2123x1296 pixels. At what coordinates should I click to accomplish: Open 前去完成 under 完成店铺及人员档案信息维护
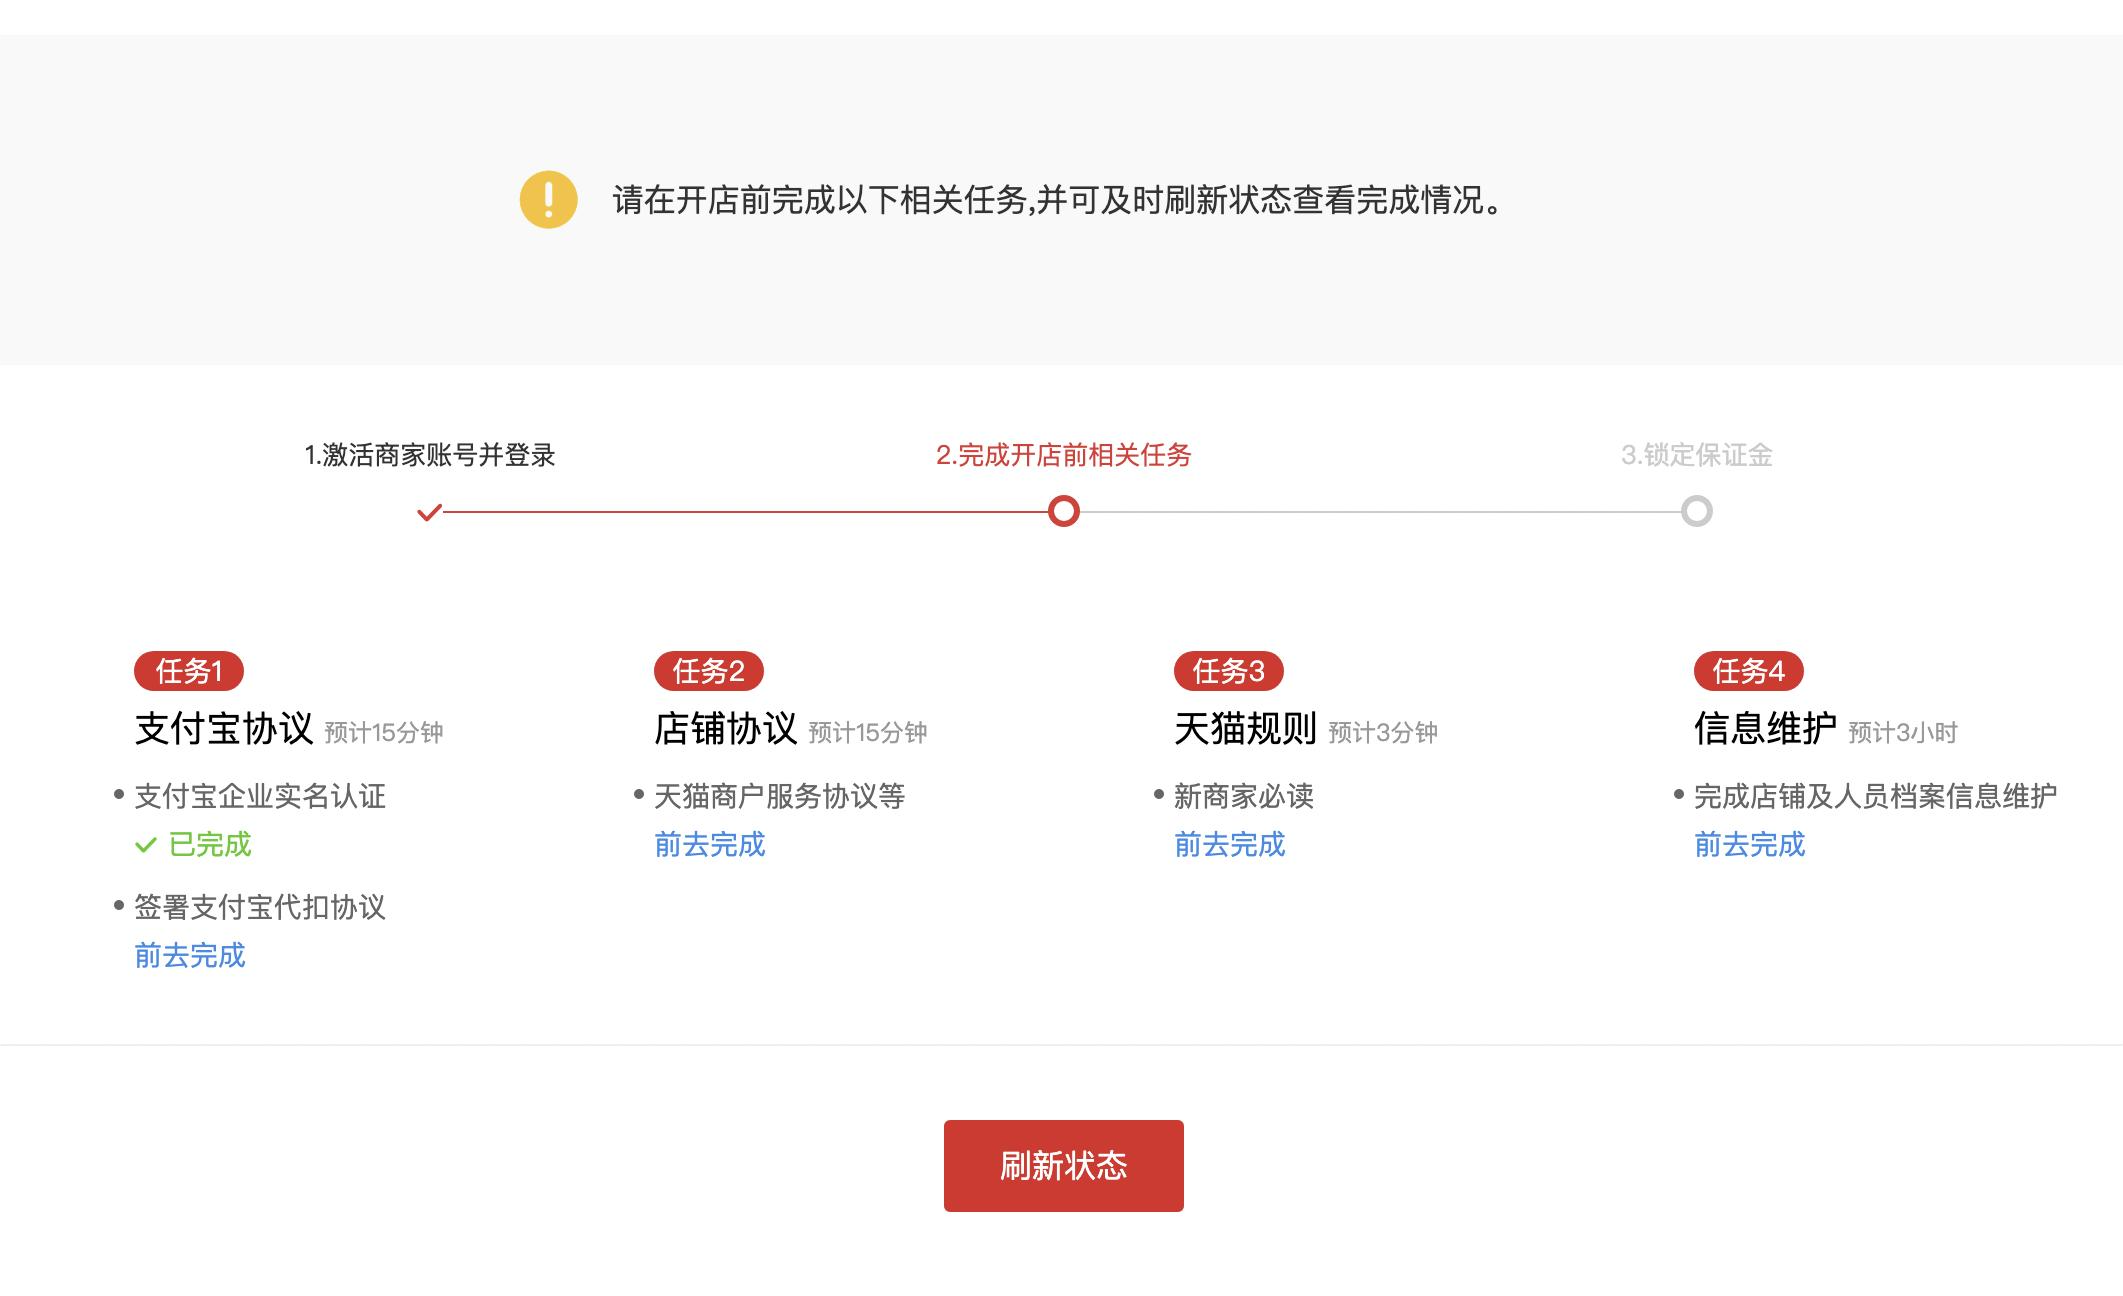(1750, 845)
